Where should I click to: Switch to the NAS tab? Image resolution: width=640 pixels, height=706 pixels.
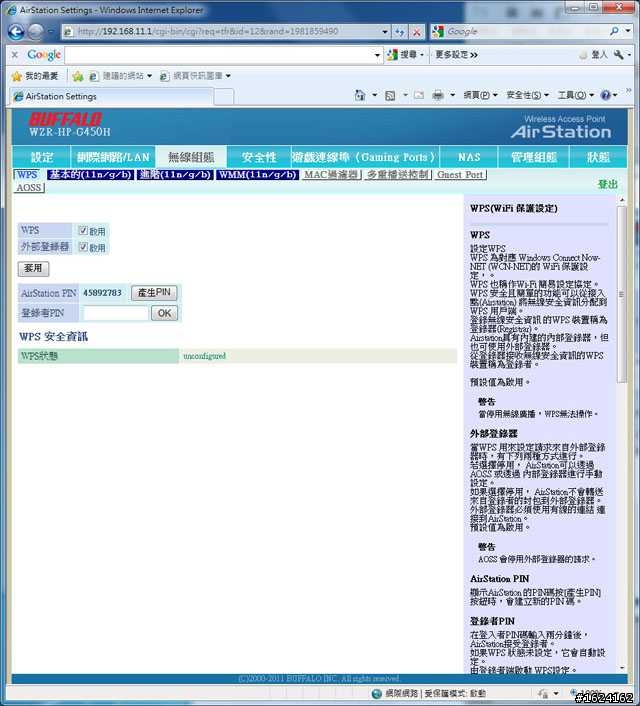coord(469,157)
